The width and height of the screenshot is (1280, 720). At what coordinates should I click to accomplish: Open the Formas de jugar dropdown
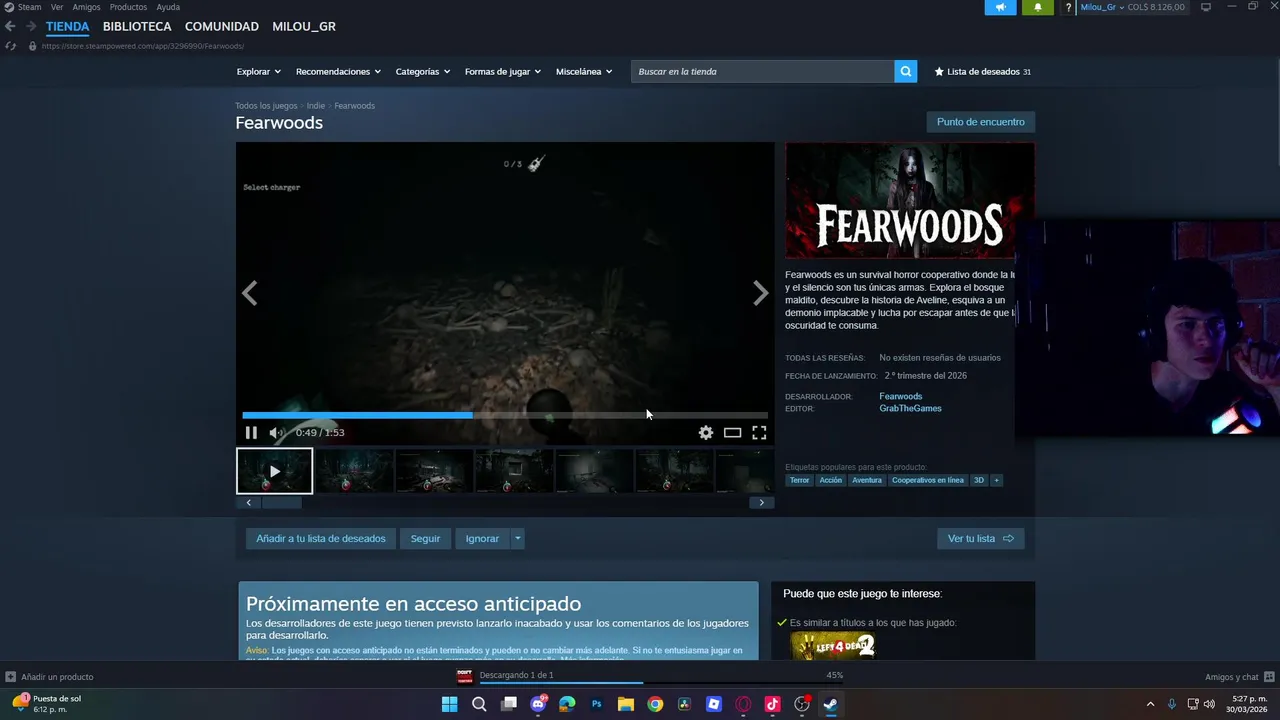coord(503,71)
